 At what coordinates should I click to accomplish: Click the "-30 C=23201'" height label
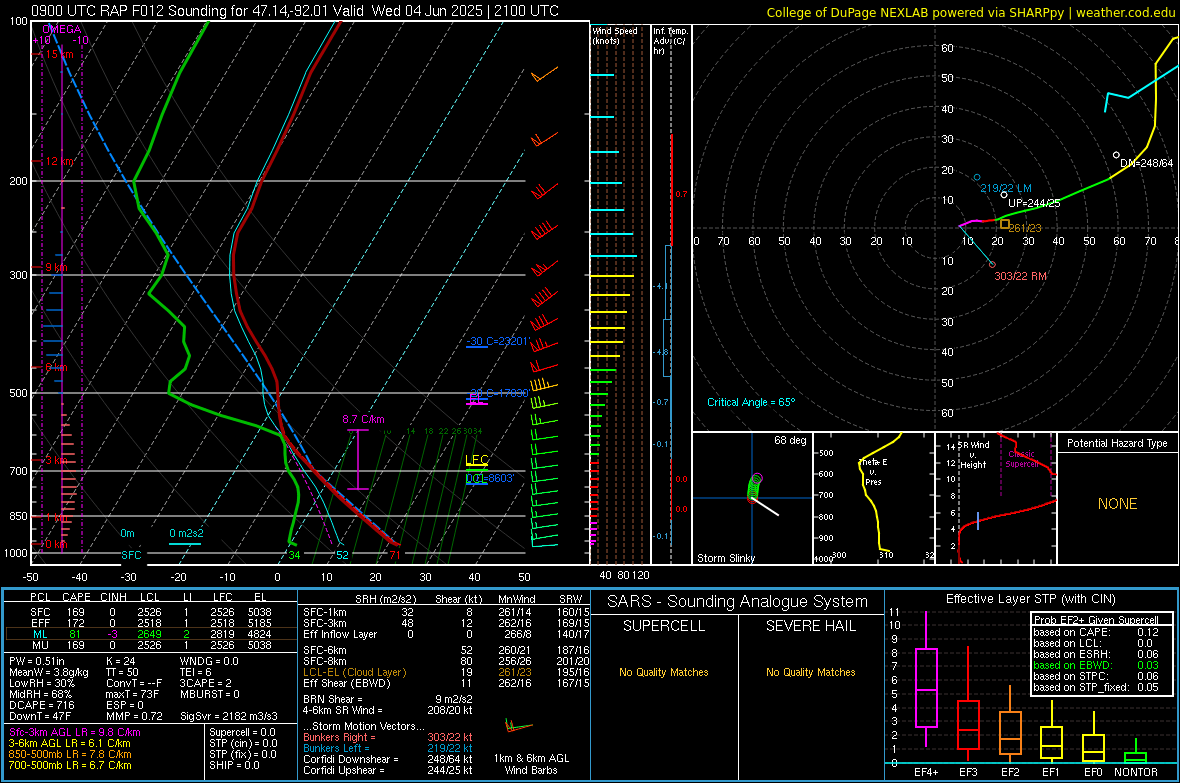coord(497,341)
